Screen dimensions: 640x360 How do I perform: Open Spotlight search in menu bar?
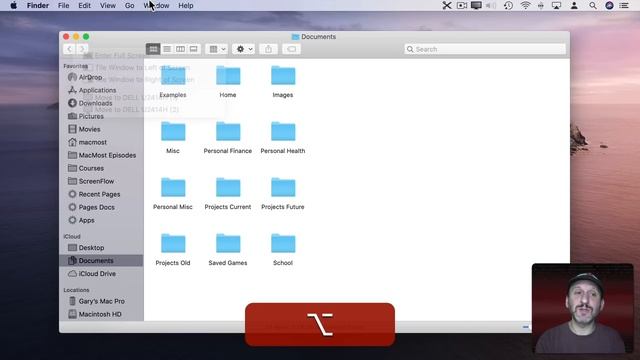pyautogui.click(x=593, y=6)
